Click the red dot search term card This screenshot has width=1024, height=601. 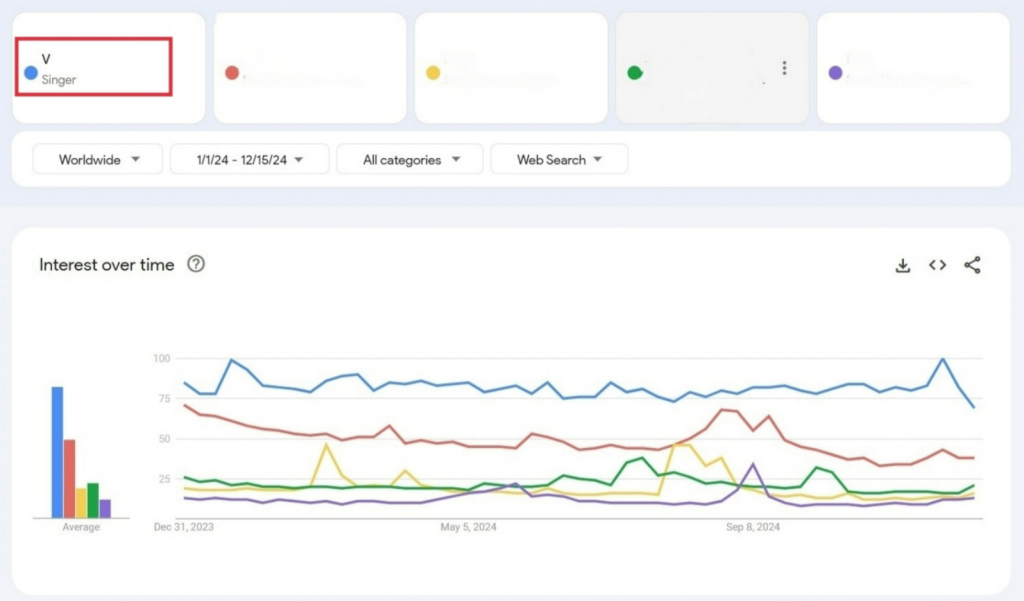coord(309,68)
